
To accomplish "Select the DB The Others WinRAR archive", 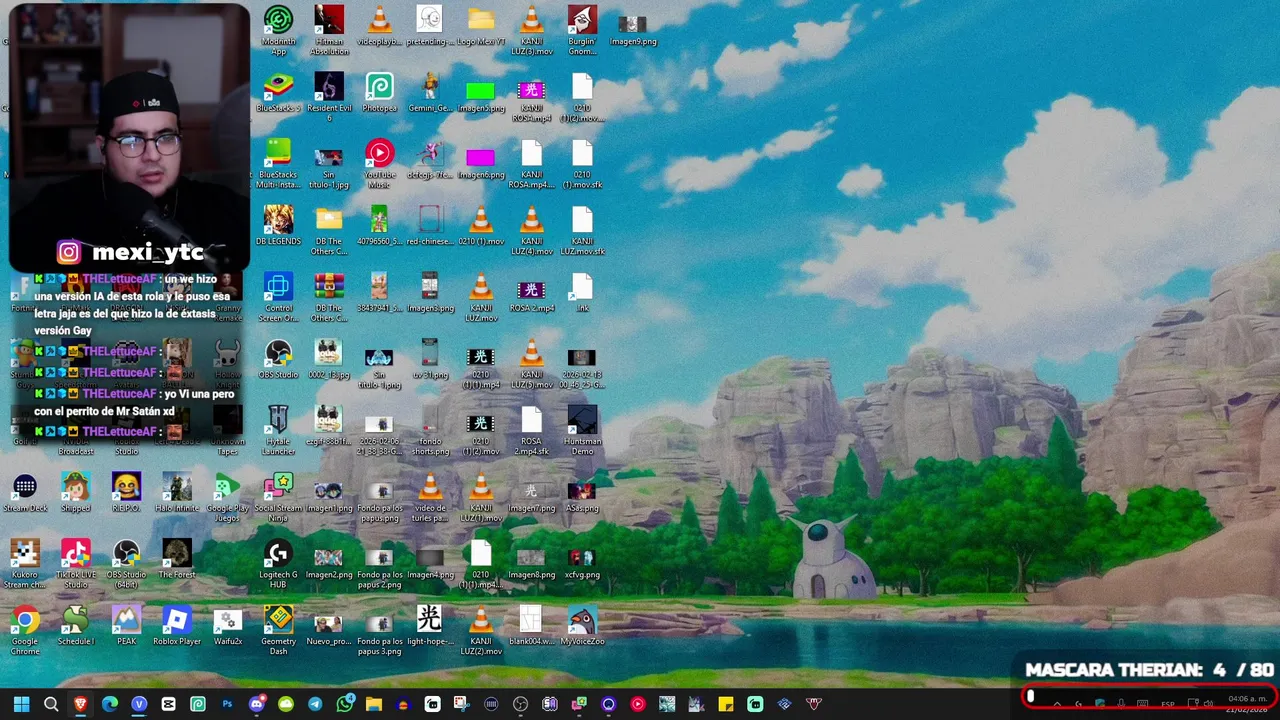I will tap(329, 297).
